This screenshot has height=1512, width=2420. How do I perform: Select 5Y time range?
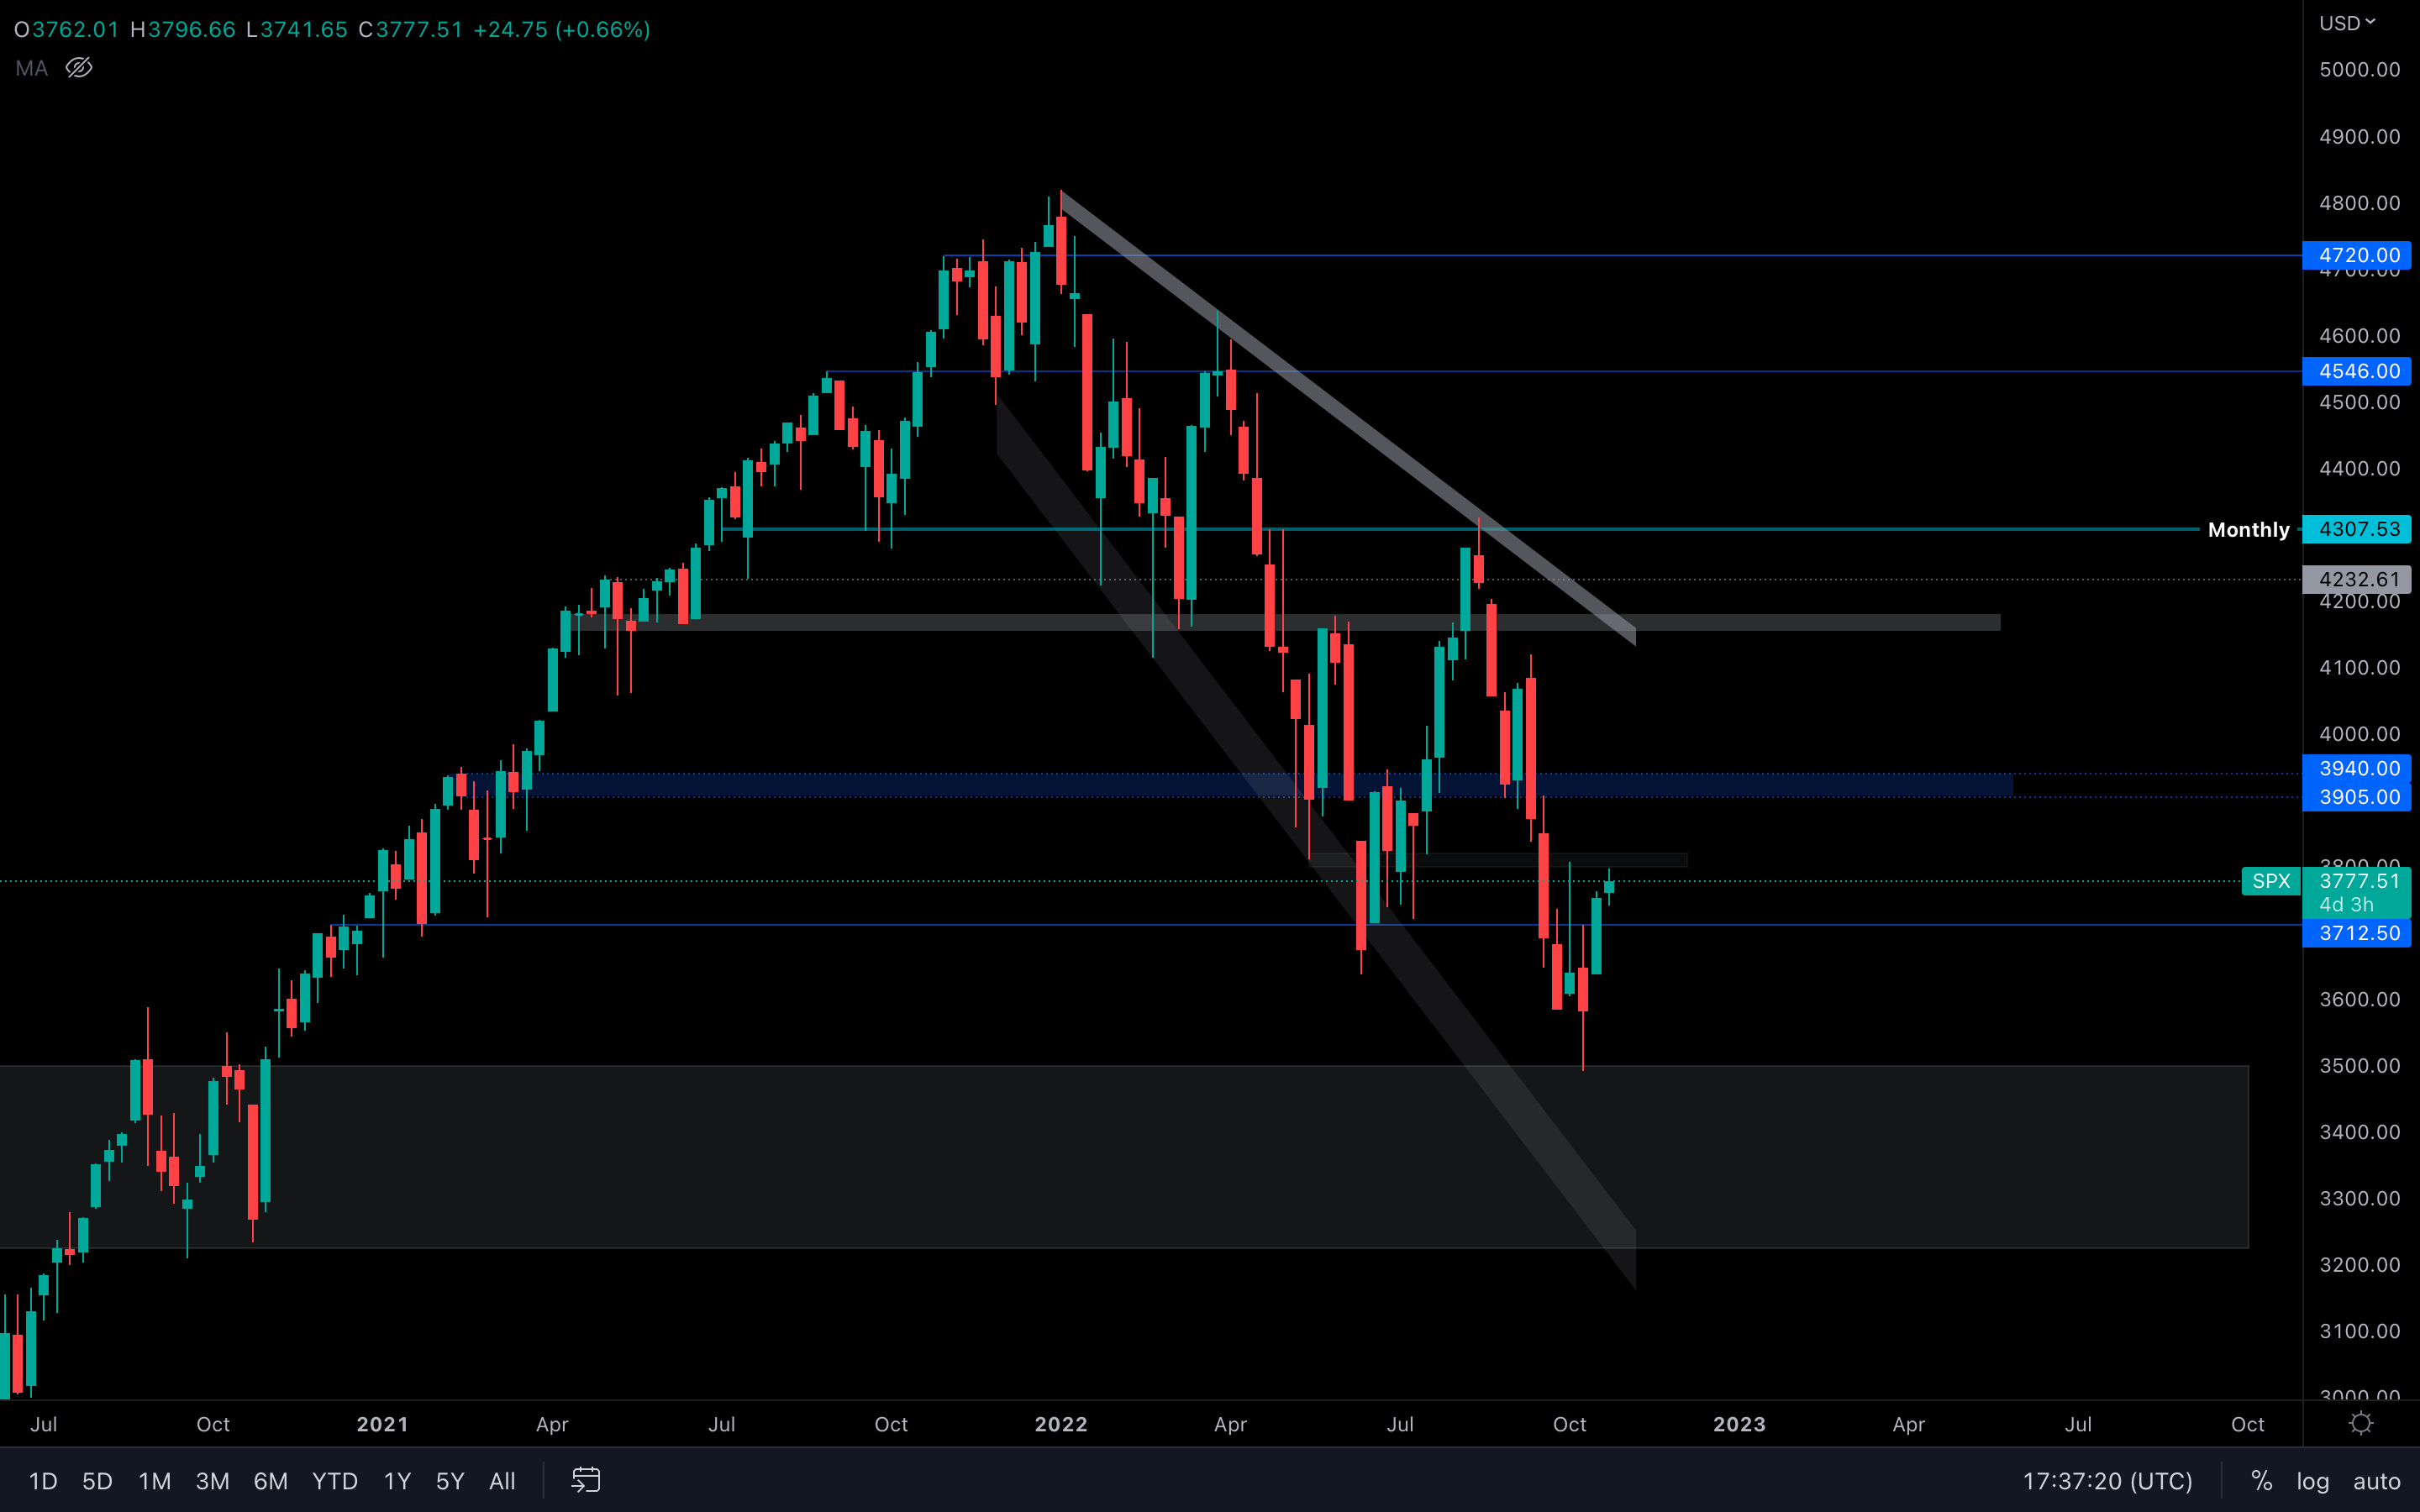(x=450, y=1481)
